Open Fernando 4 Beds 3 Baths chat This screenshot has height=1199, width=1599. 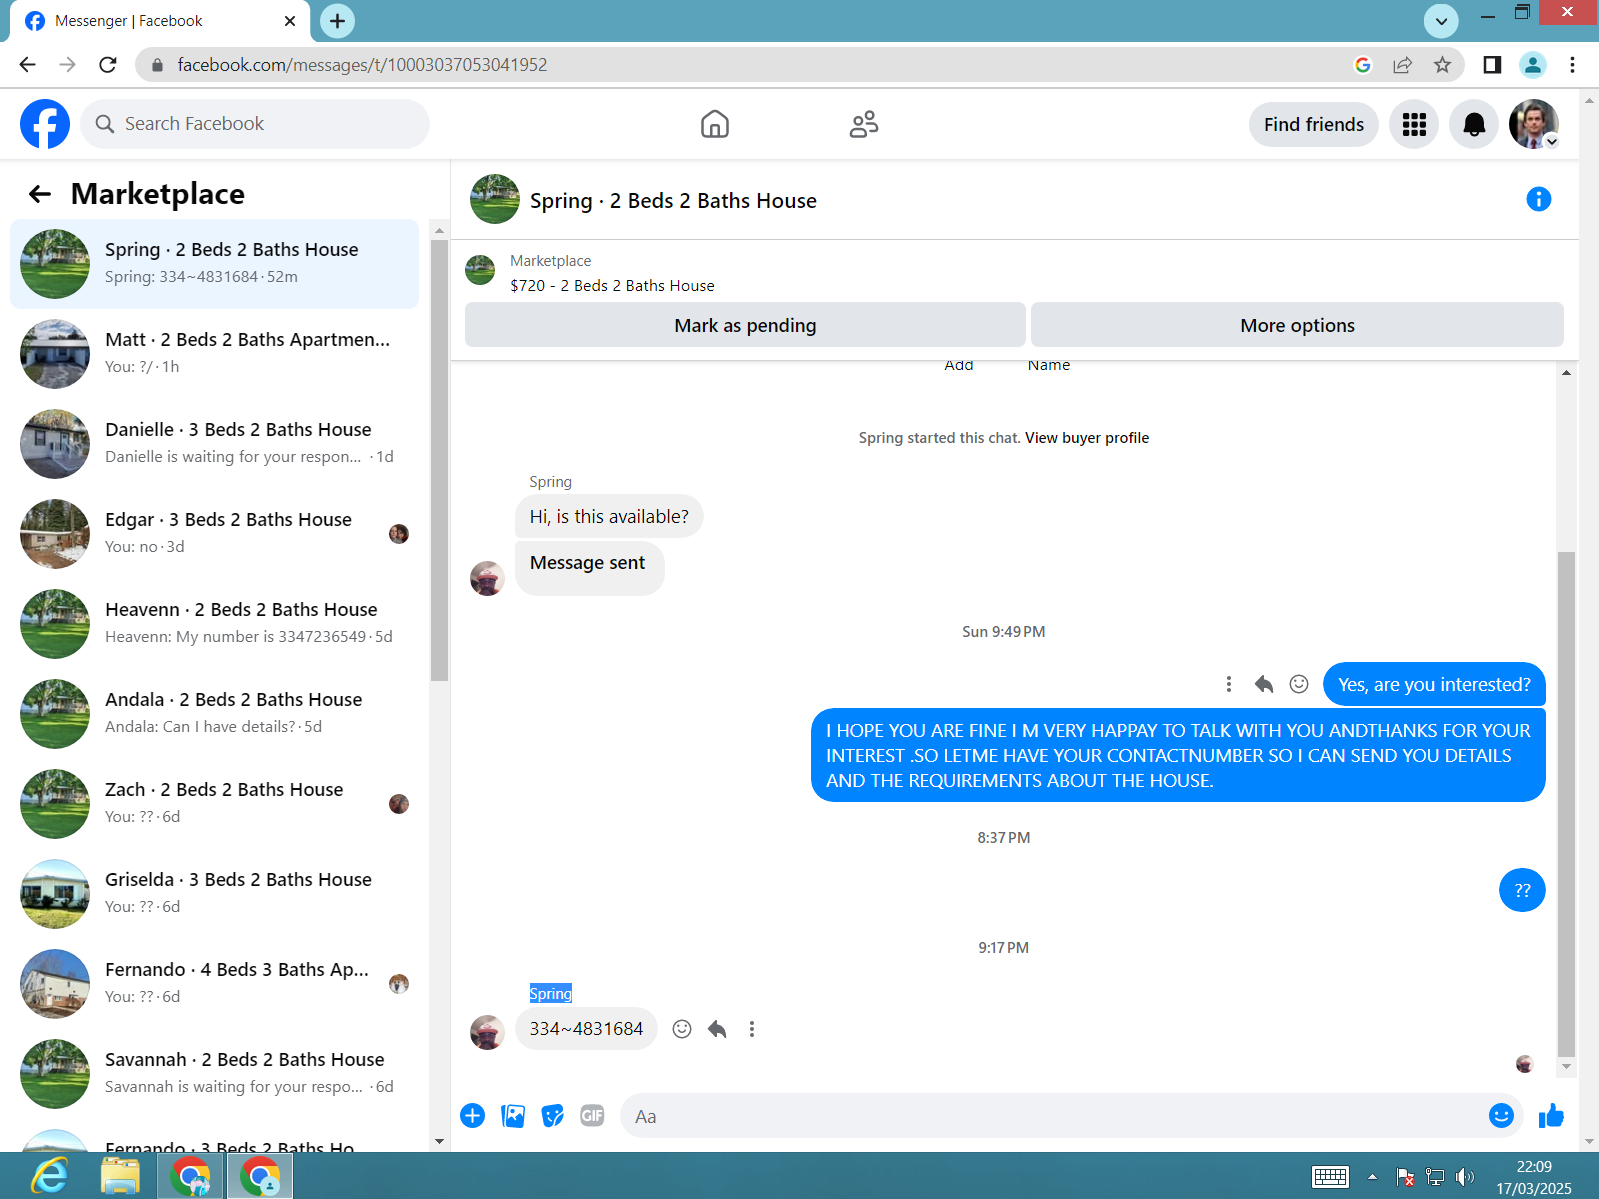215,984
